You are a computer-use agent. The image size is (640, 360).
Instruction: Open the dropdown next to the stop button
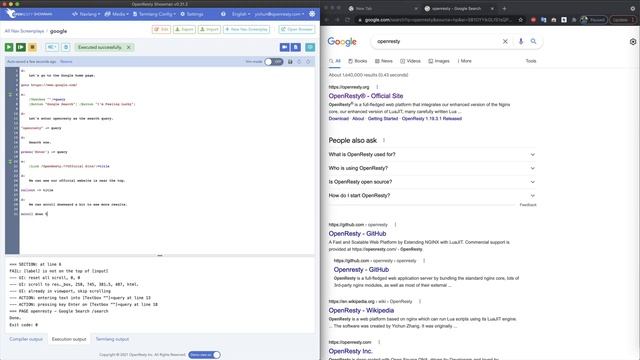[52, 47]
